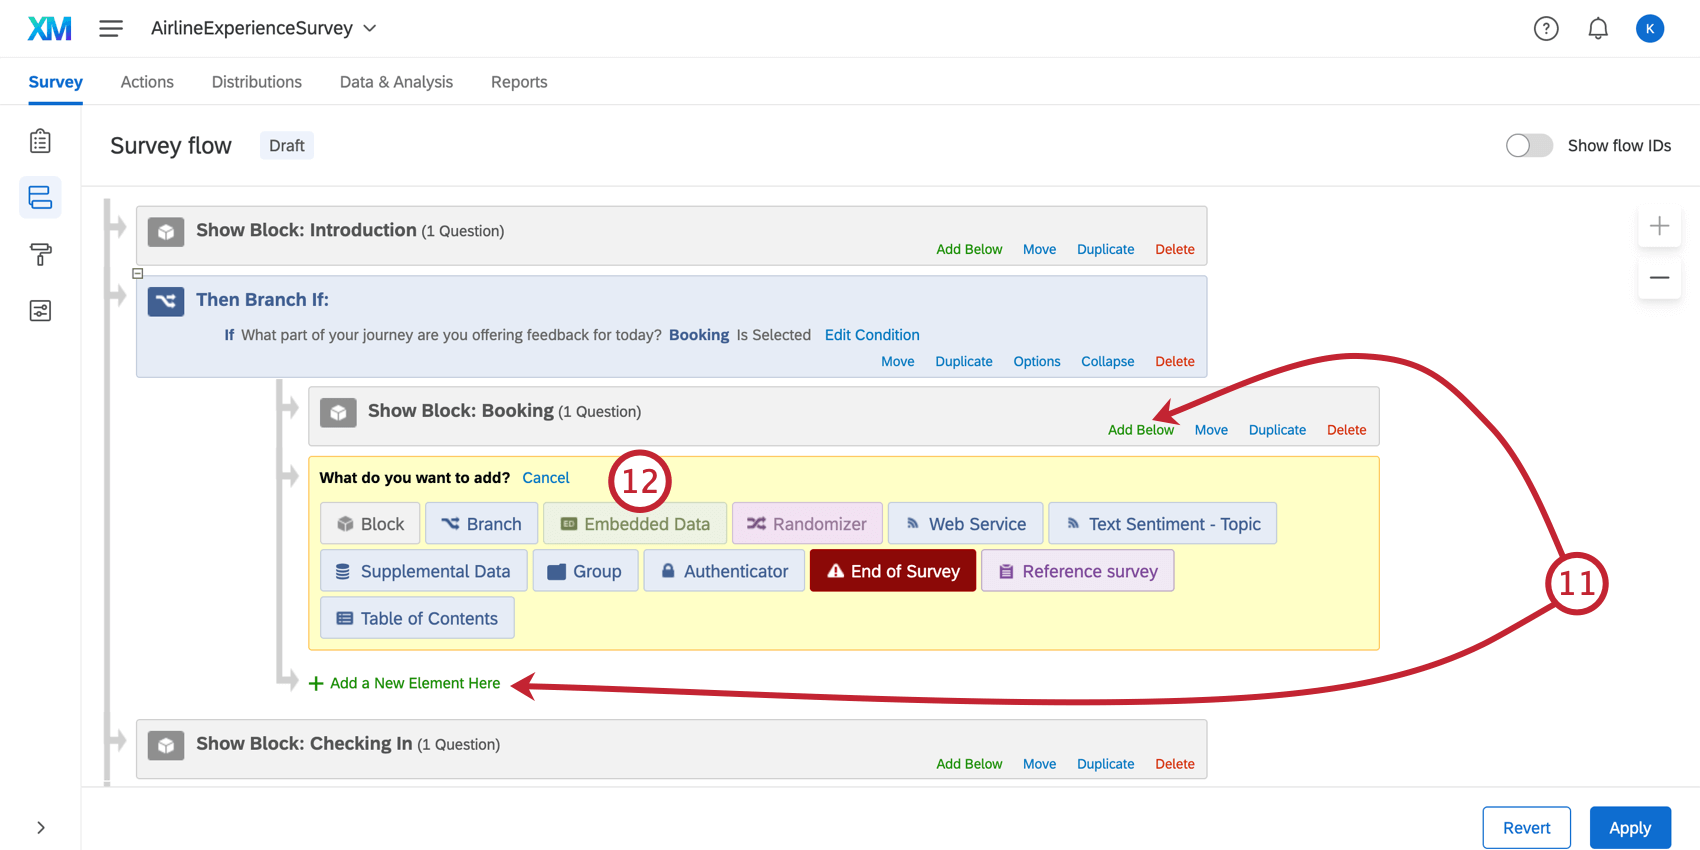Click Add a New Element Here
1700x850 pixels.
pos(405,683)
